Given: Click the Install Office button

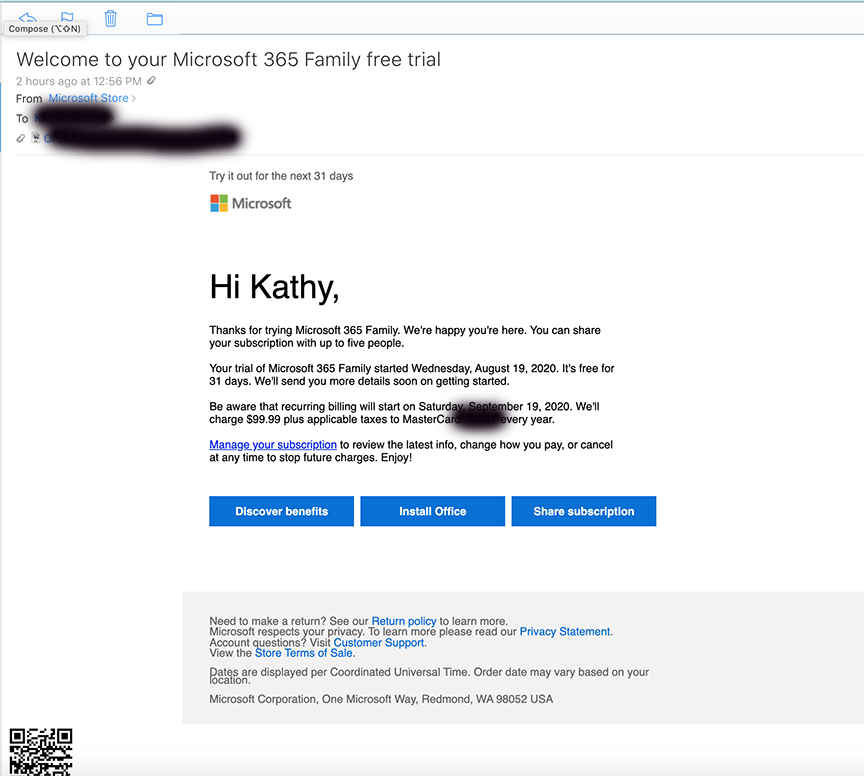Looking at the screenshot, I should 433,511.
